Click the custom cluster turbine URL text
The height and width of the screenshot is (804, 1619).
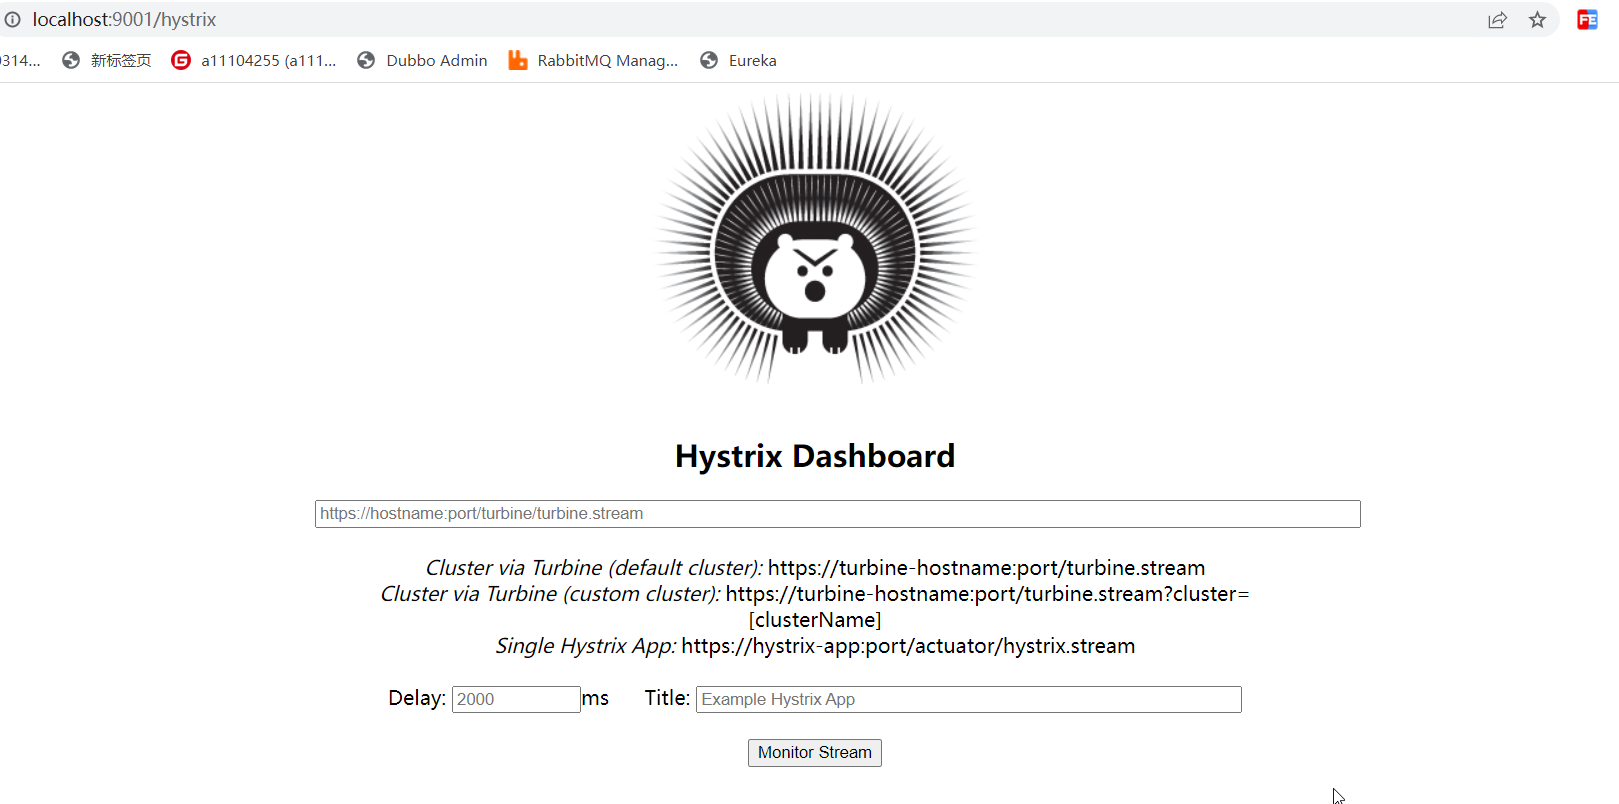[987, 607]
